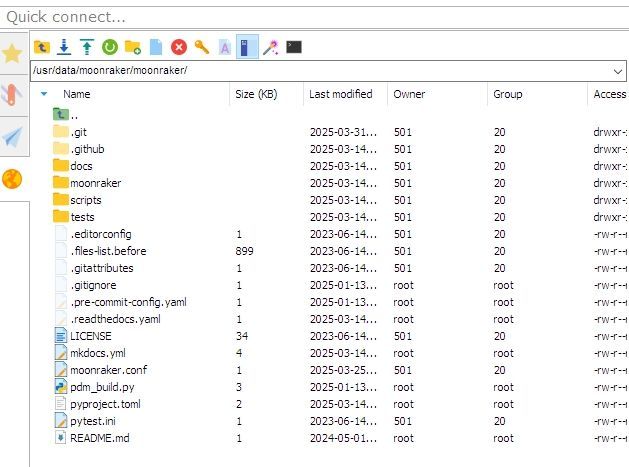Viewport: 629px width, 467px height.
Task: Select the scripts folder
Action: (x=77, y=200)
